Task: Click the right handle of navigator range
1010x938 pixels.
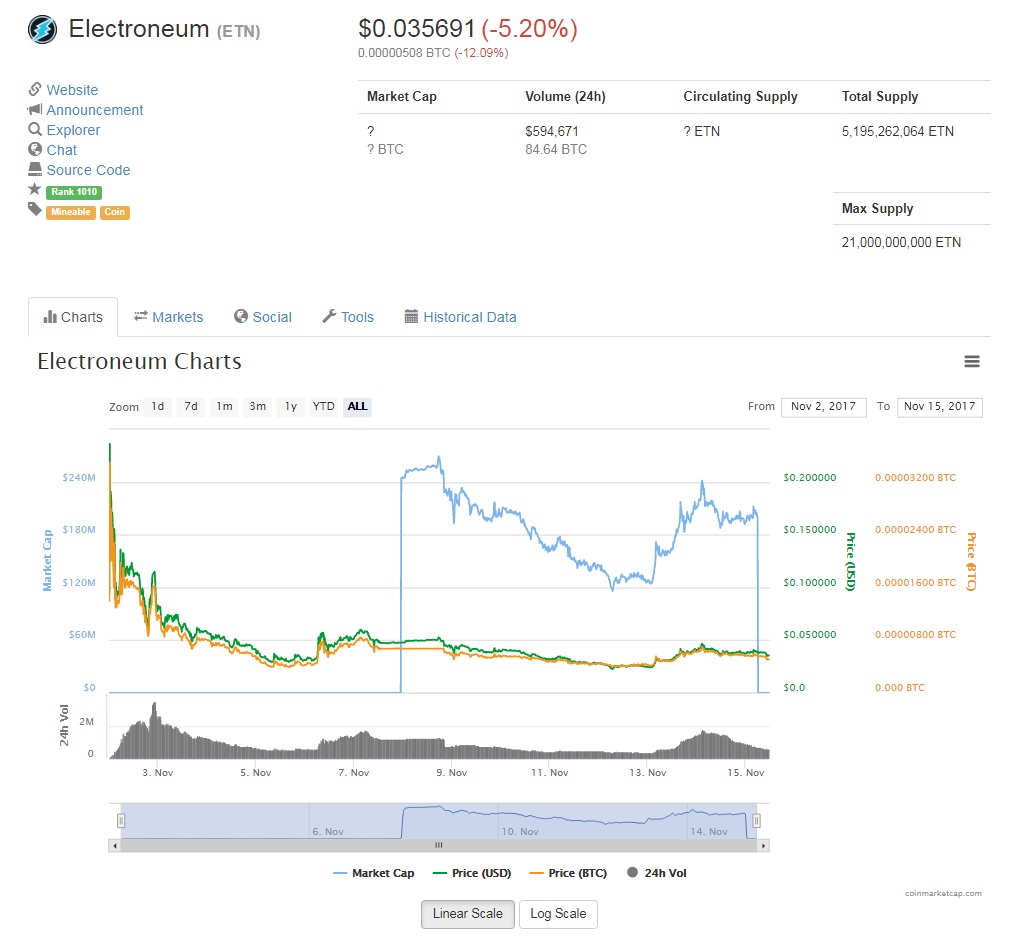Action: pyautogui.click(x=757, y=821)
